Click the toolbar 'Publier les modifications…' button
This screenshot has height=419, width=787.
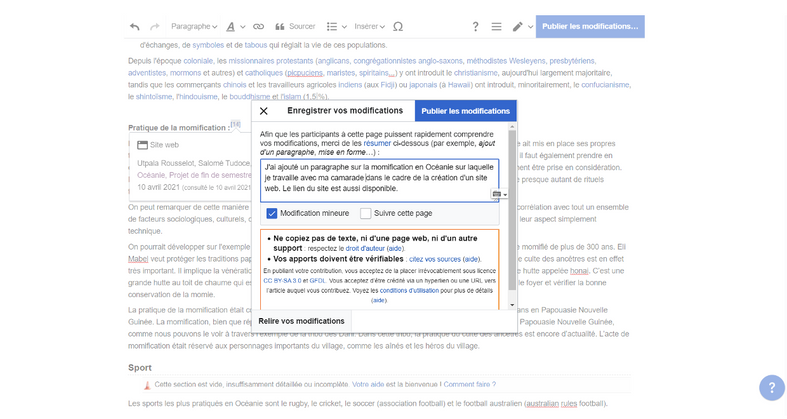point(590,26)
